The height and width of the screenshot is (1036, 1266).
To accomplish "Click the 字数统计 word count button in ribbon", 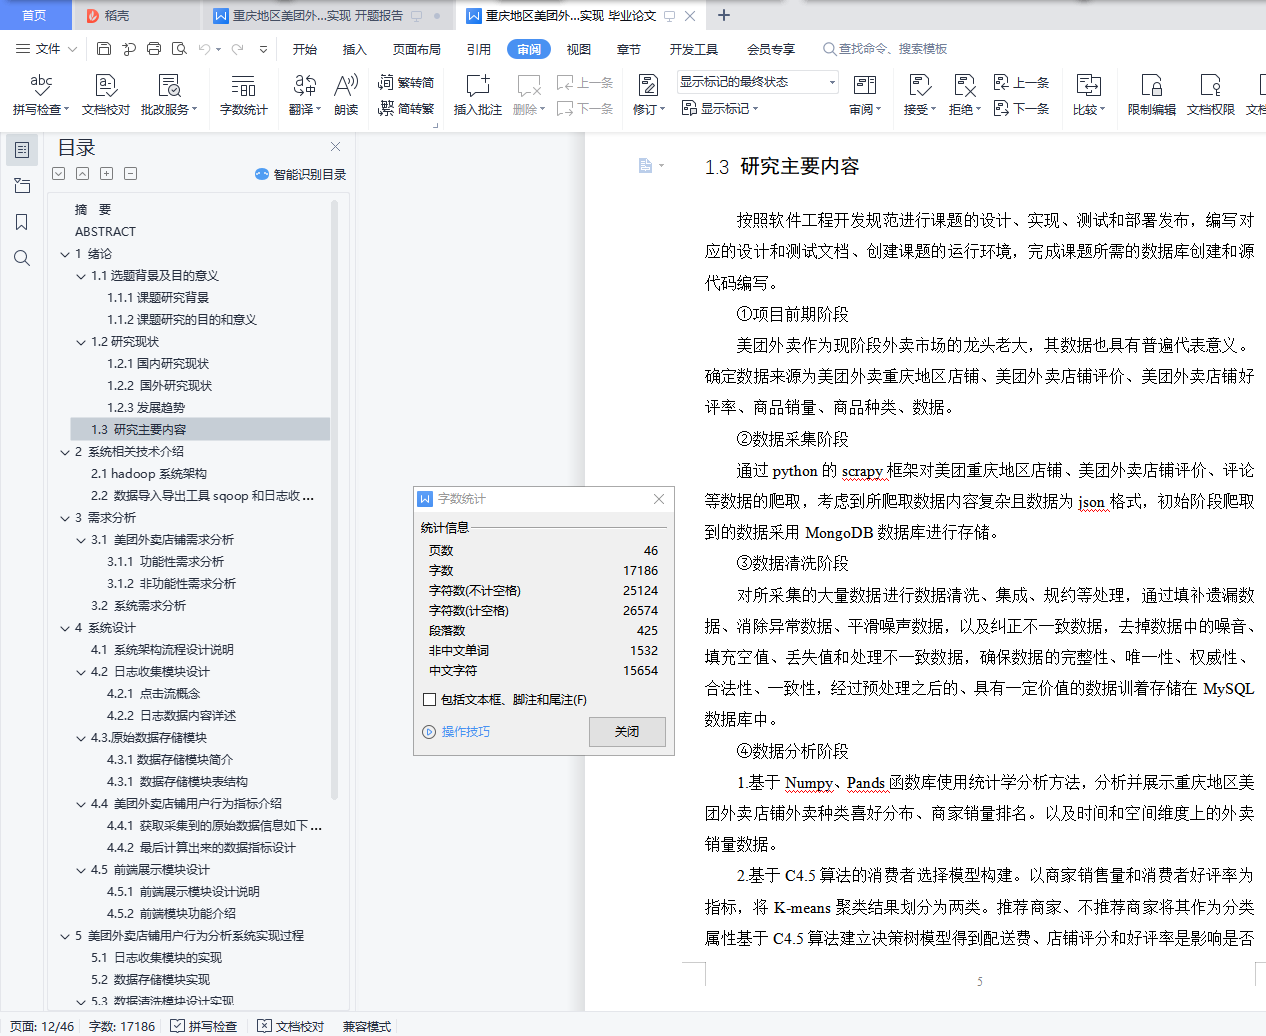I will [243, 95].
